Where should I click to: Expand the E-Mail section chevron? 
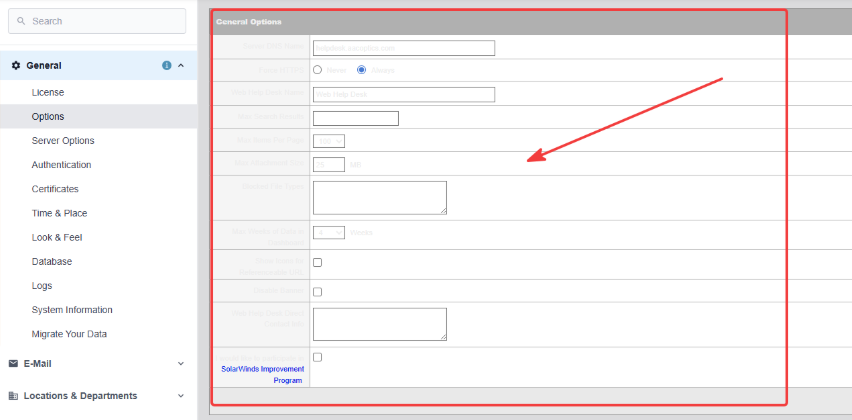(x=181, y=363)
